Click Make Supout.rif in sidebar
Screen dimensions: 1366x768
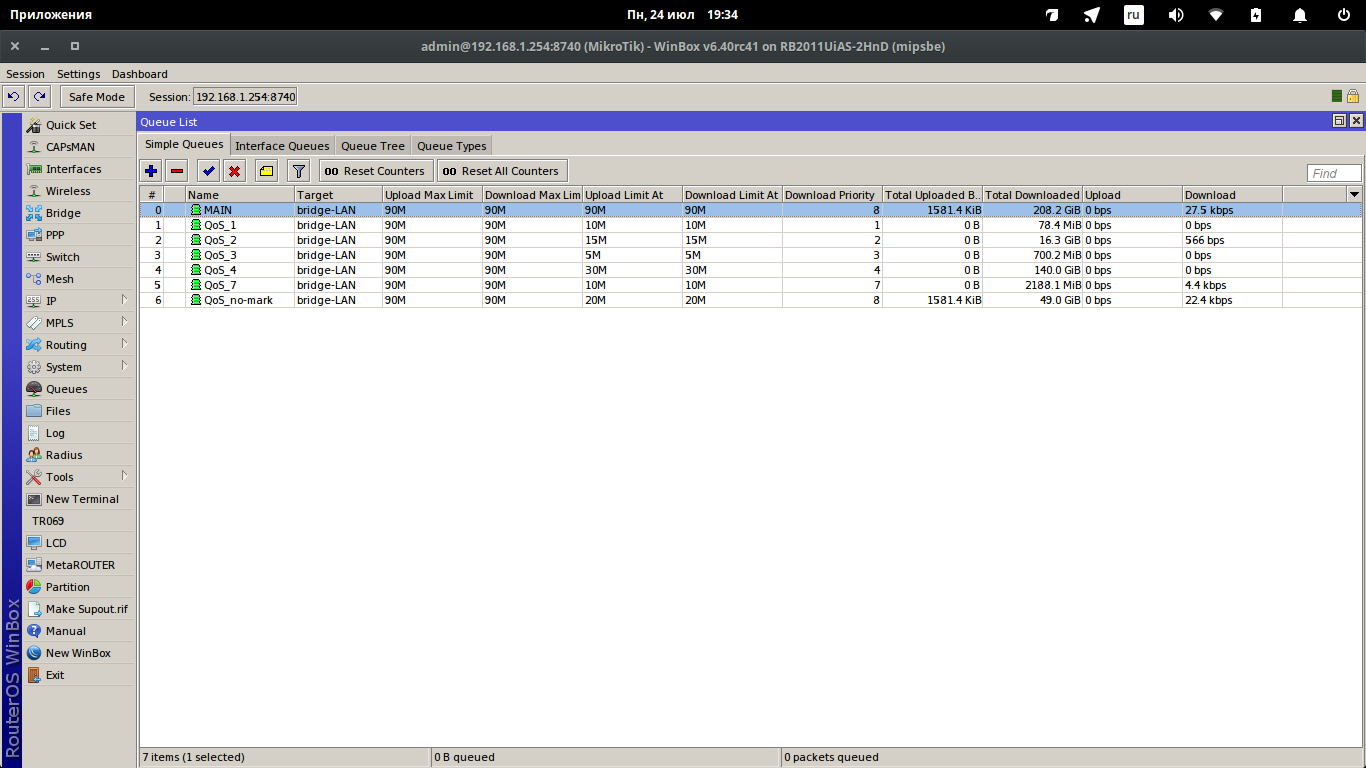click(79, 609)
